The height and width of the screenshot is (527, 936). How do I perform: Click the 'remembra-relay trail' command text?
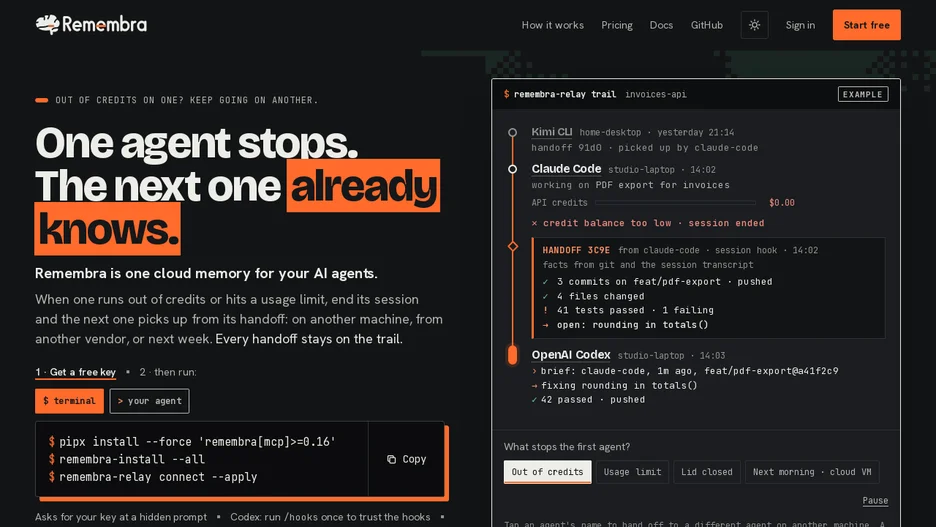tap(565, 94)
